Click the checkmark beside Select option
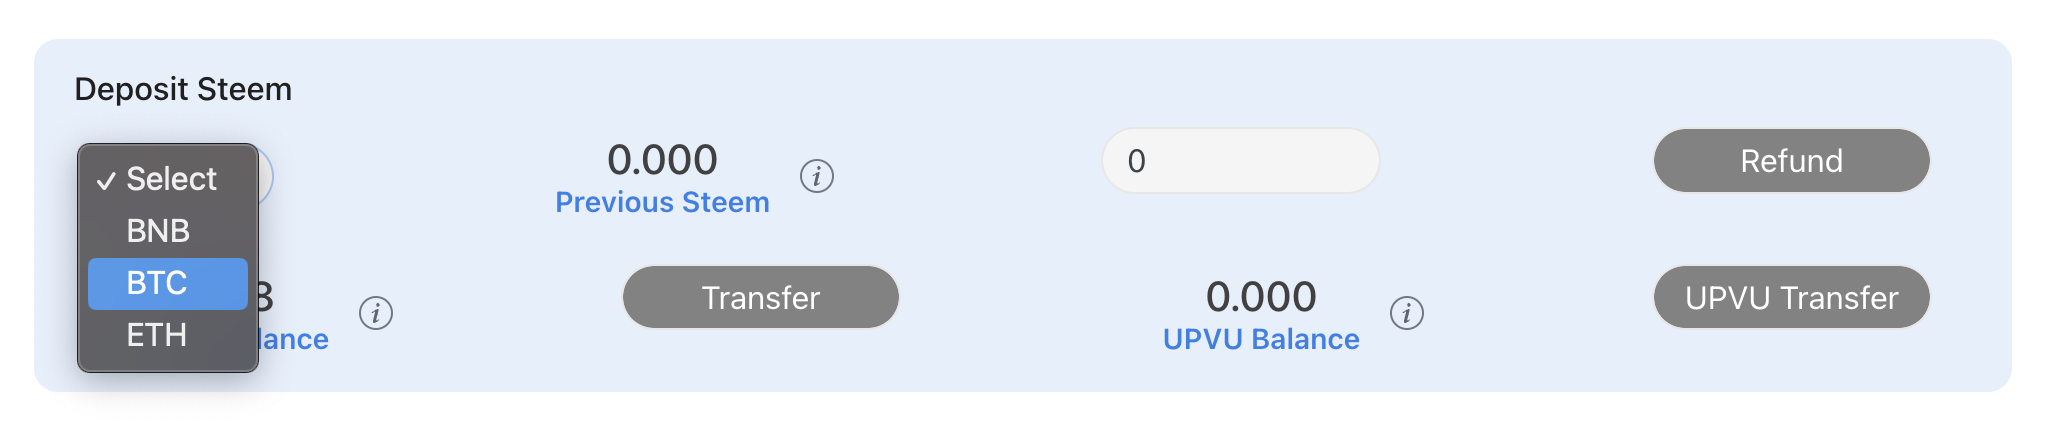This screenshot has height=428, width=2054. coord(106,180)
